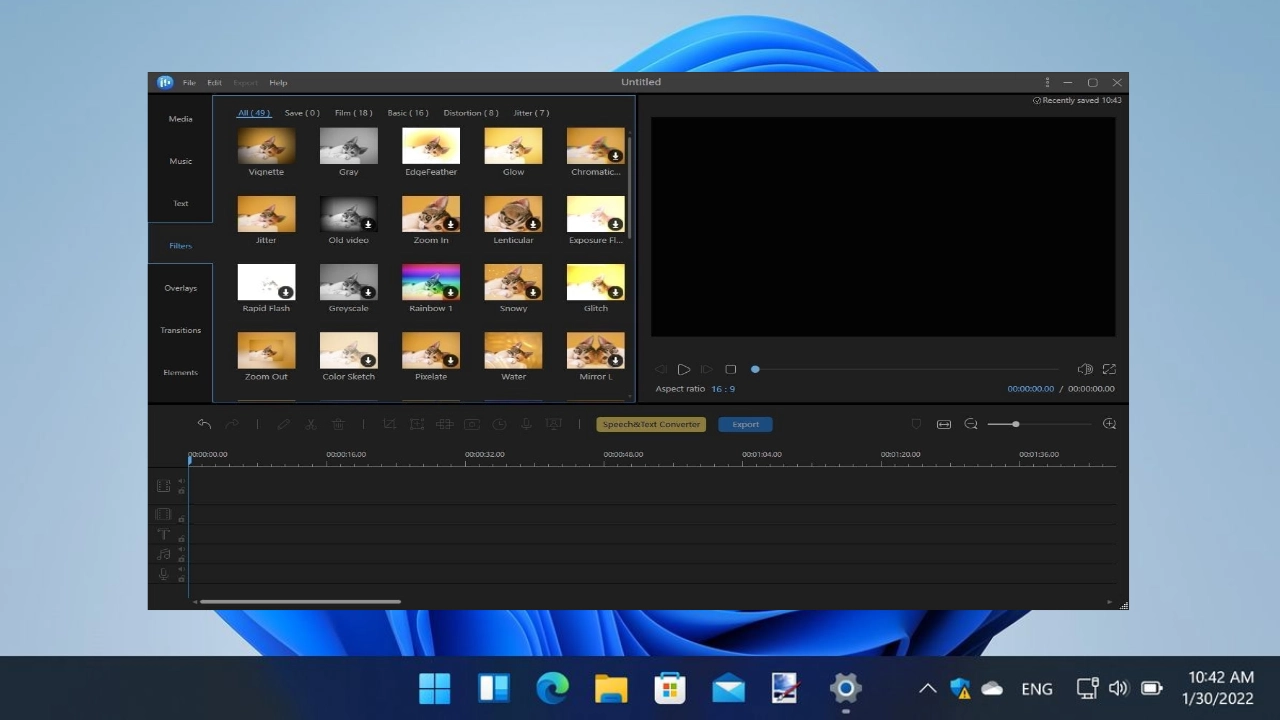This screenshot has width=1280, height=720.
Task: Click the play button under preview
Action: point(684,370)
